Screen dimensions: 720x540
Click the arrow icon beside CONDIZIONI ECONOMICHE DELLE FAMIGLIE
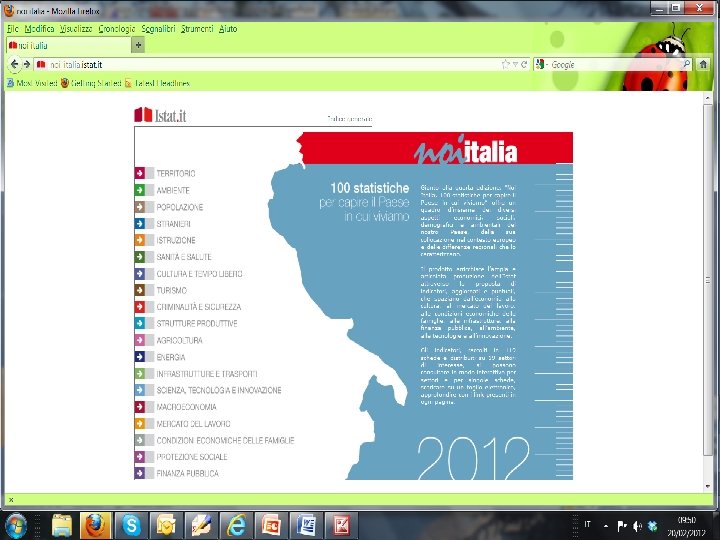(x=140, y=440)
